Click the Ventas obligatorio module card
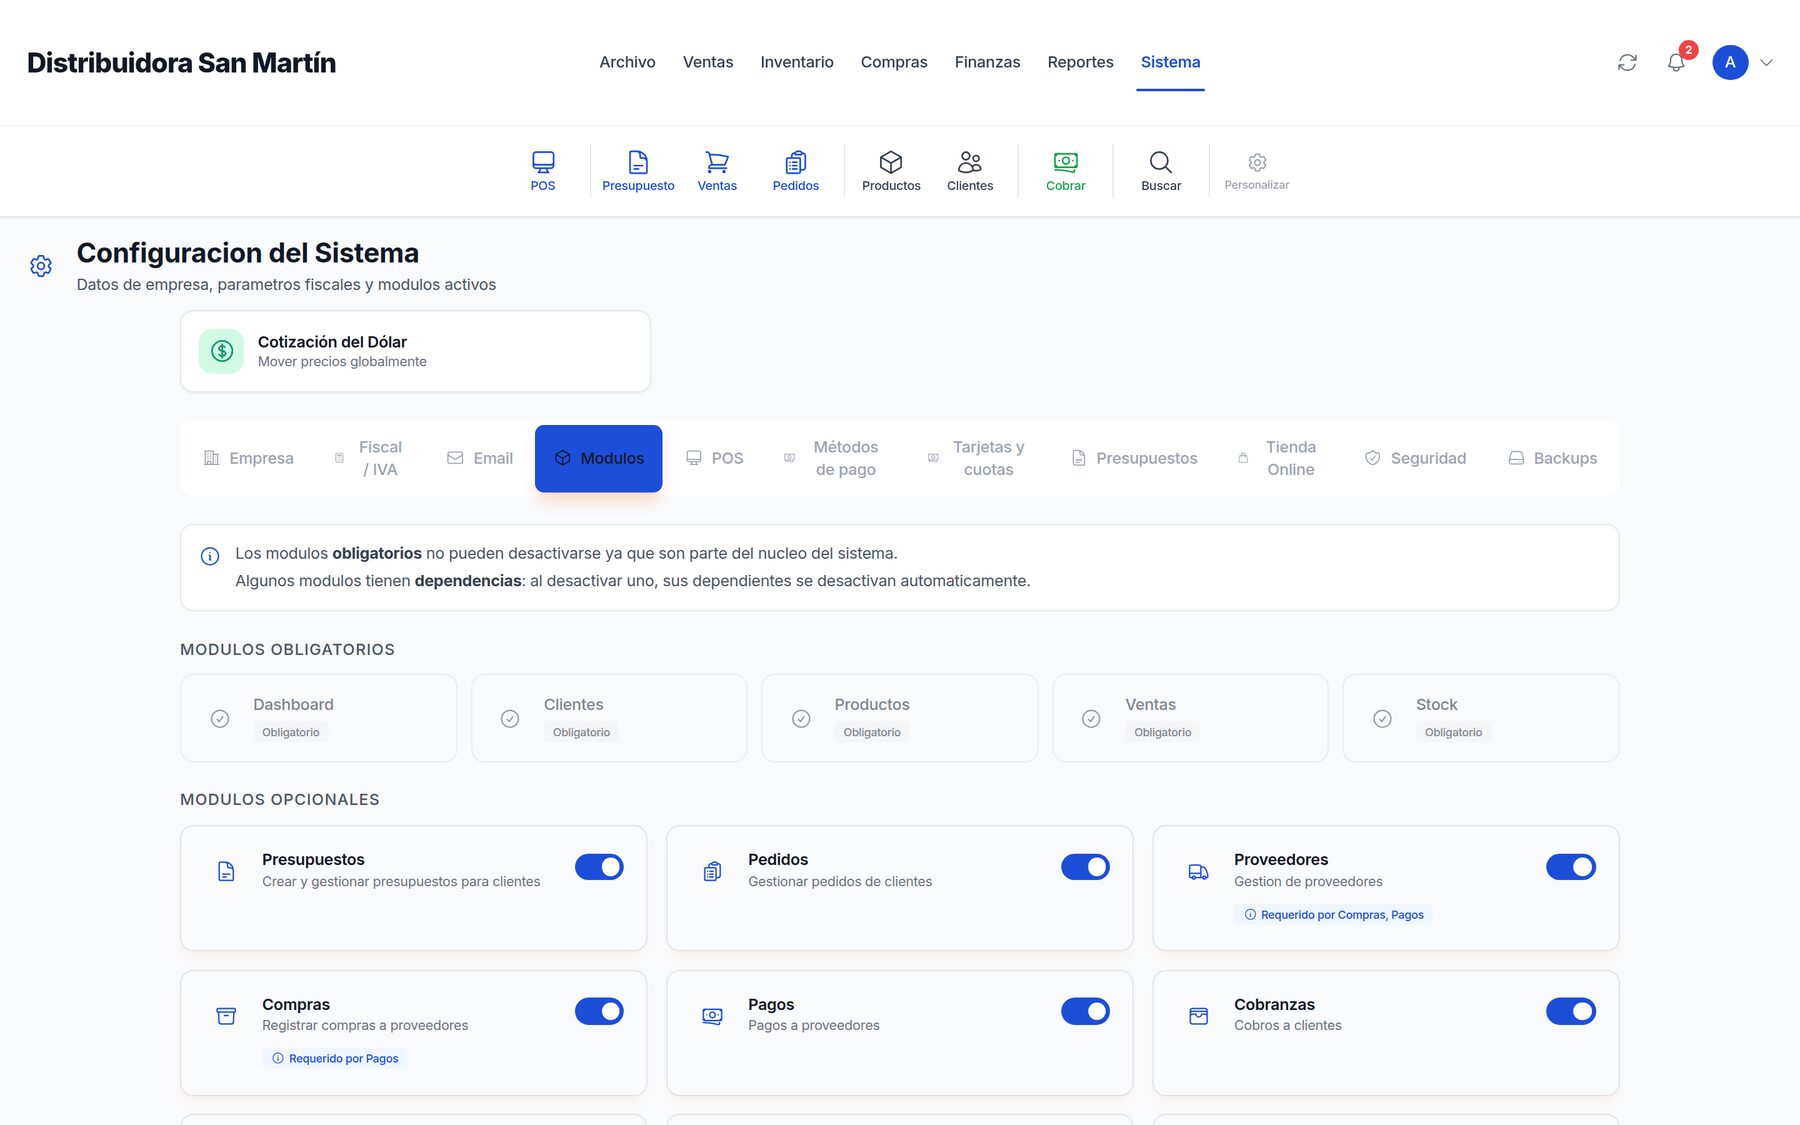 coord(1190,718)
